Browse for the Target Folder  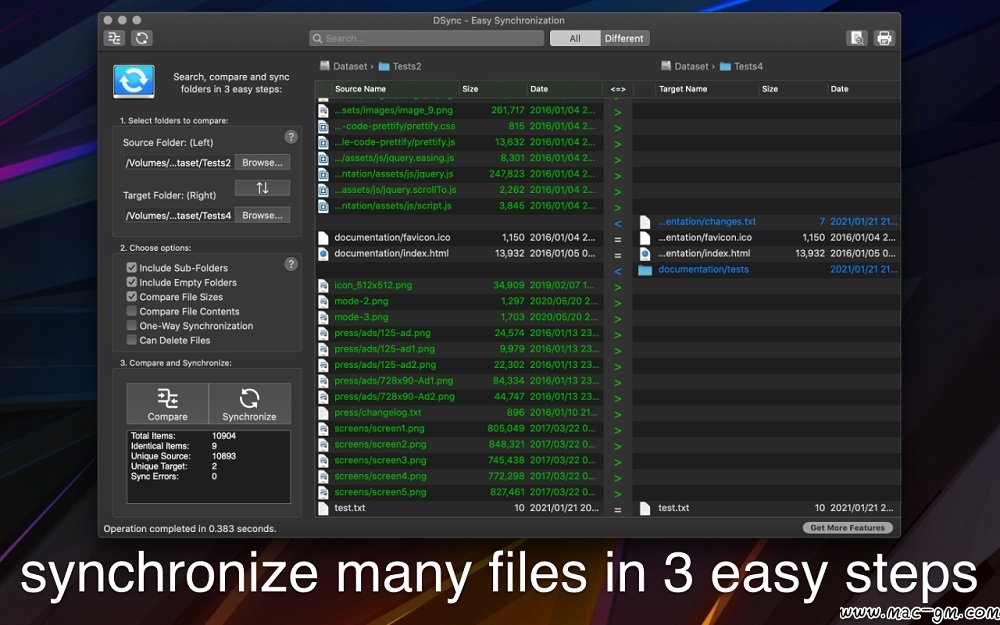pos(262,216)
